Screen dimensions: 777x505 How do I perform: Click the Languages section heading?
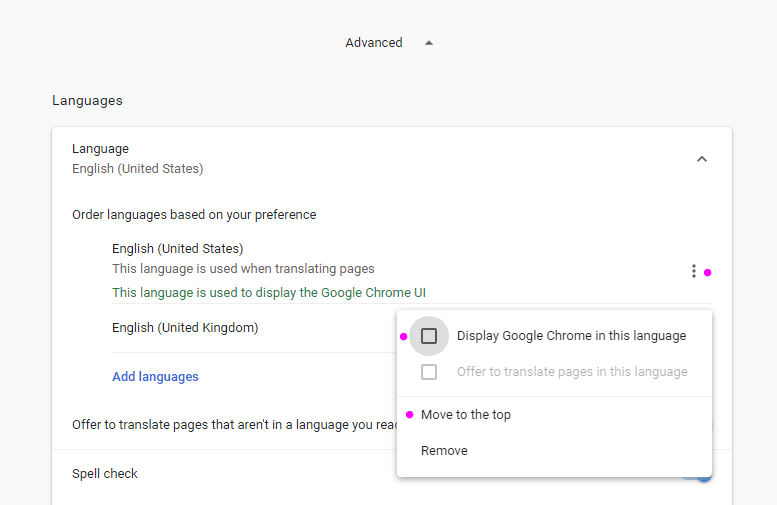pos(87,101)
